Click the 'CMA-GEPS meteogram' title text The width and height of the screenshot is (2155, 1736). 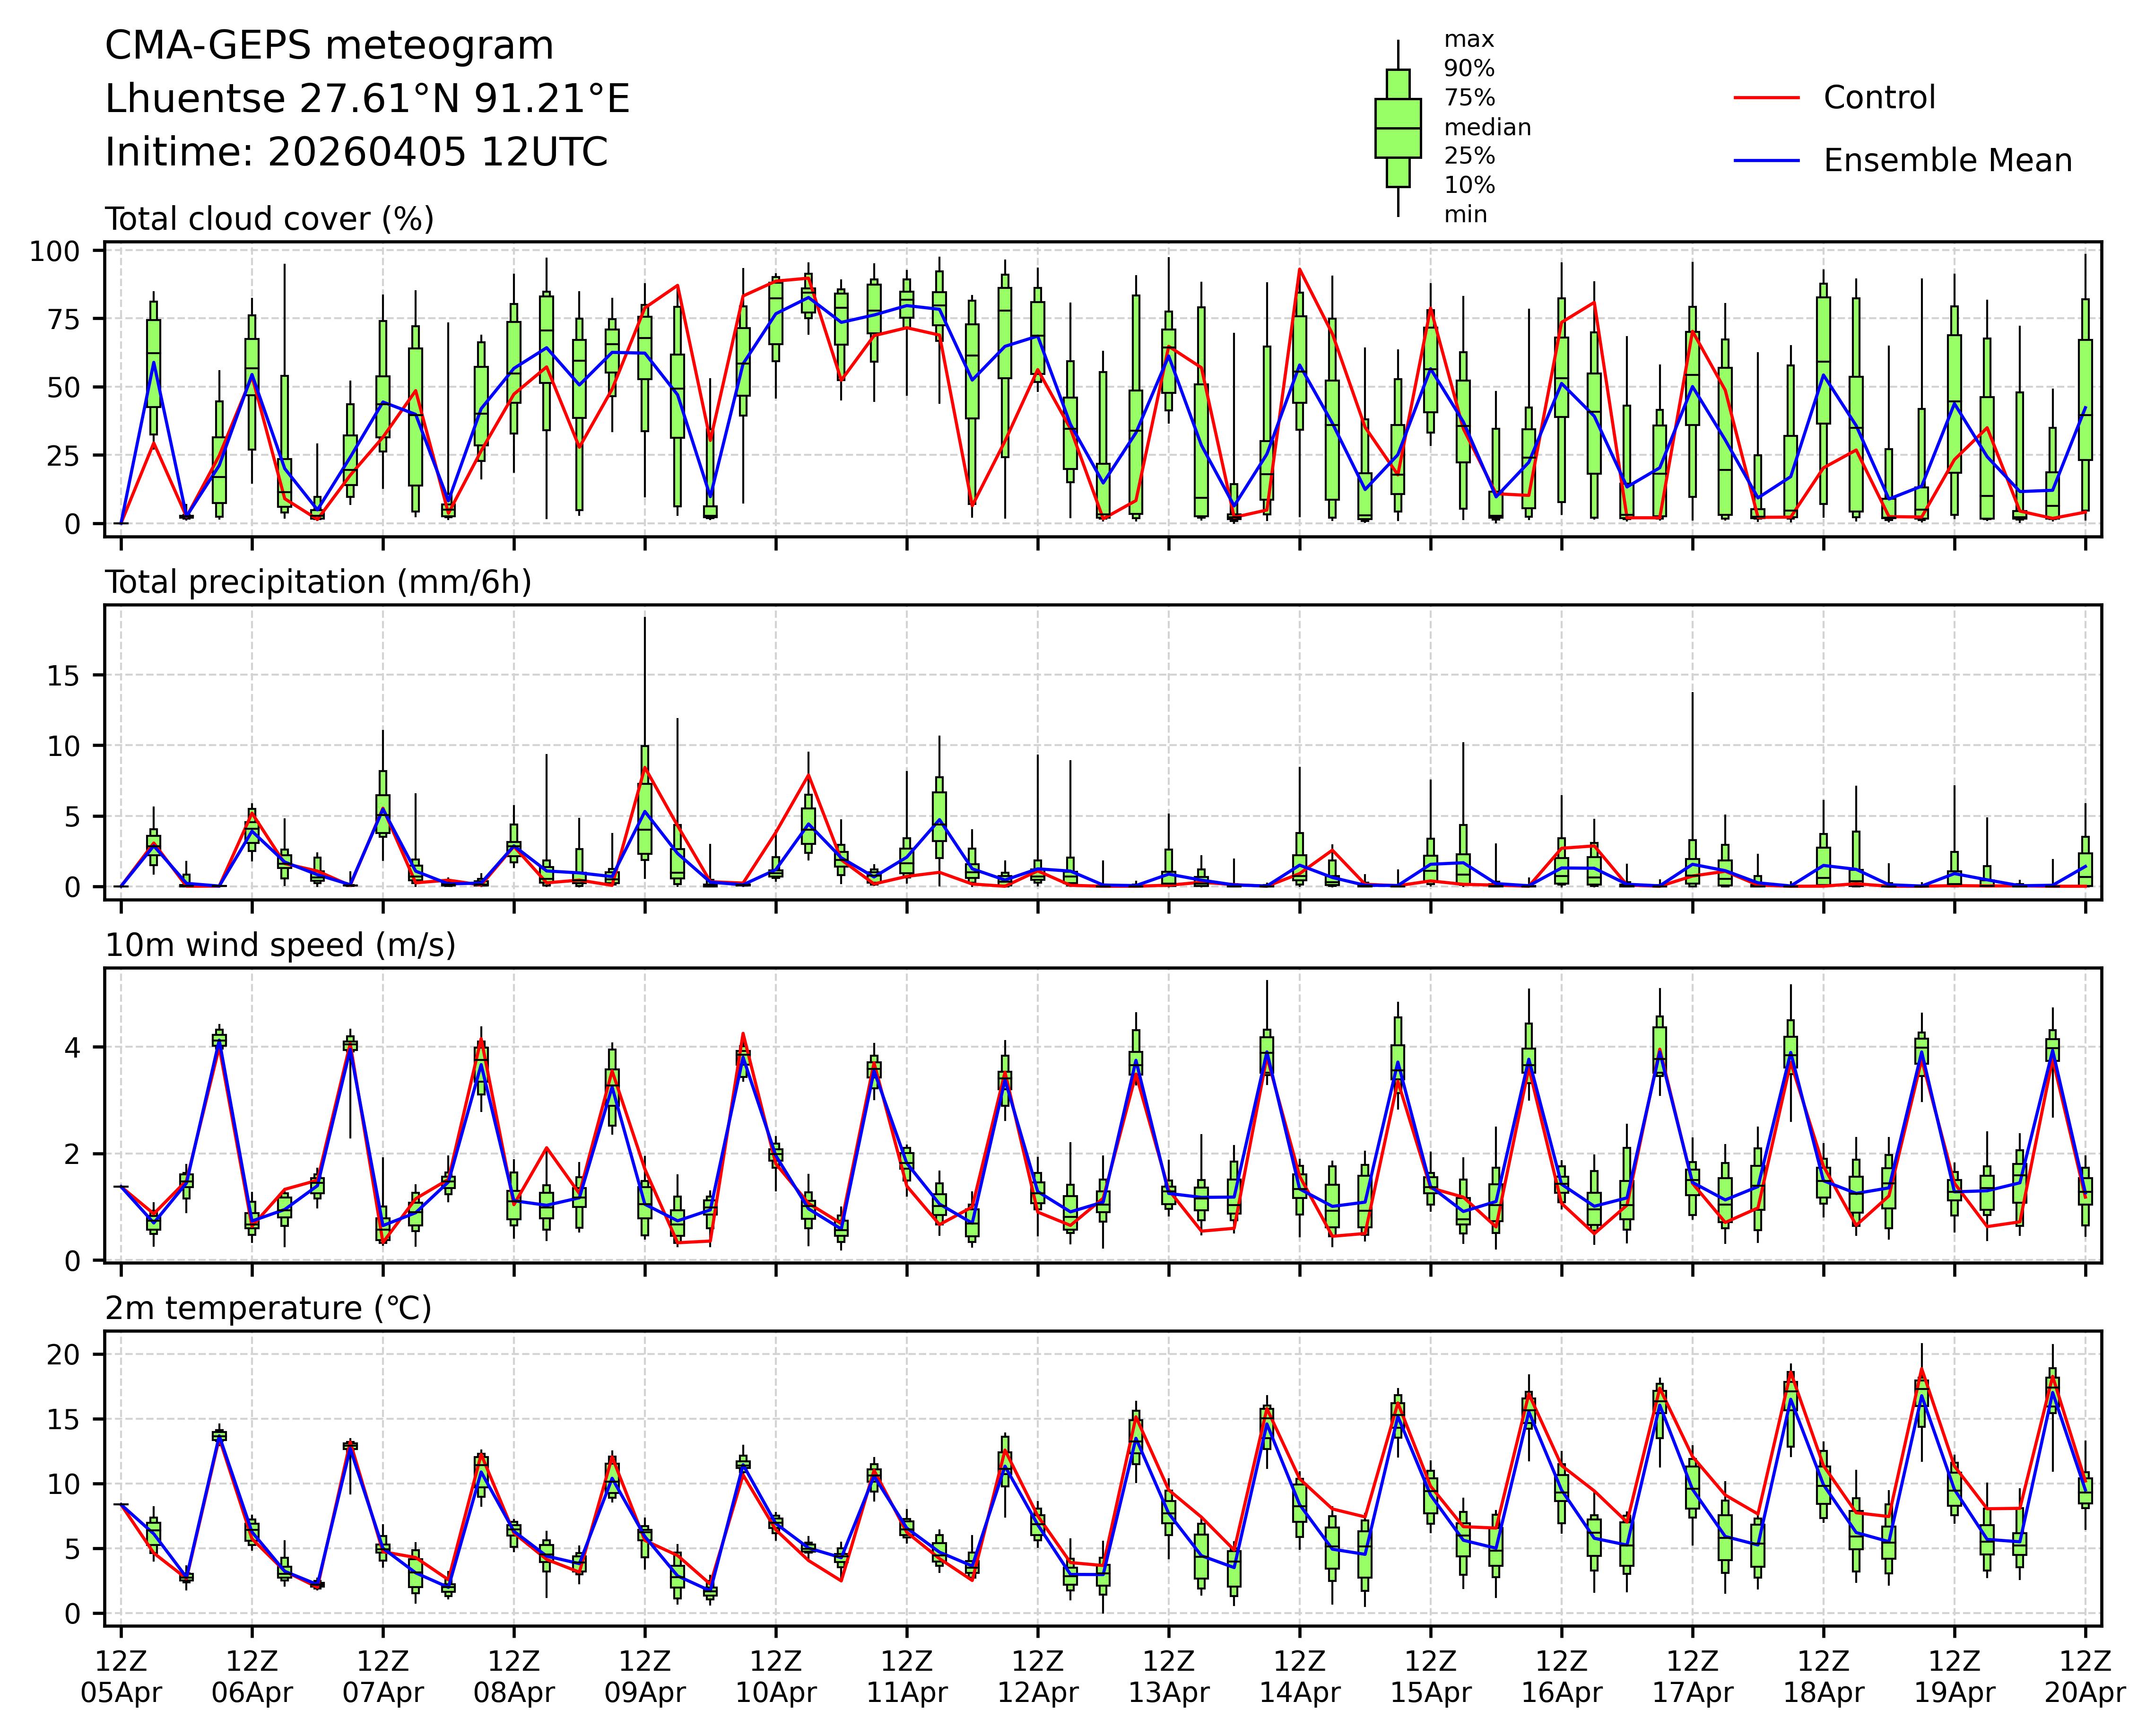[x=329, y=46]
